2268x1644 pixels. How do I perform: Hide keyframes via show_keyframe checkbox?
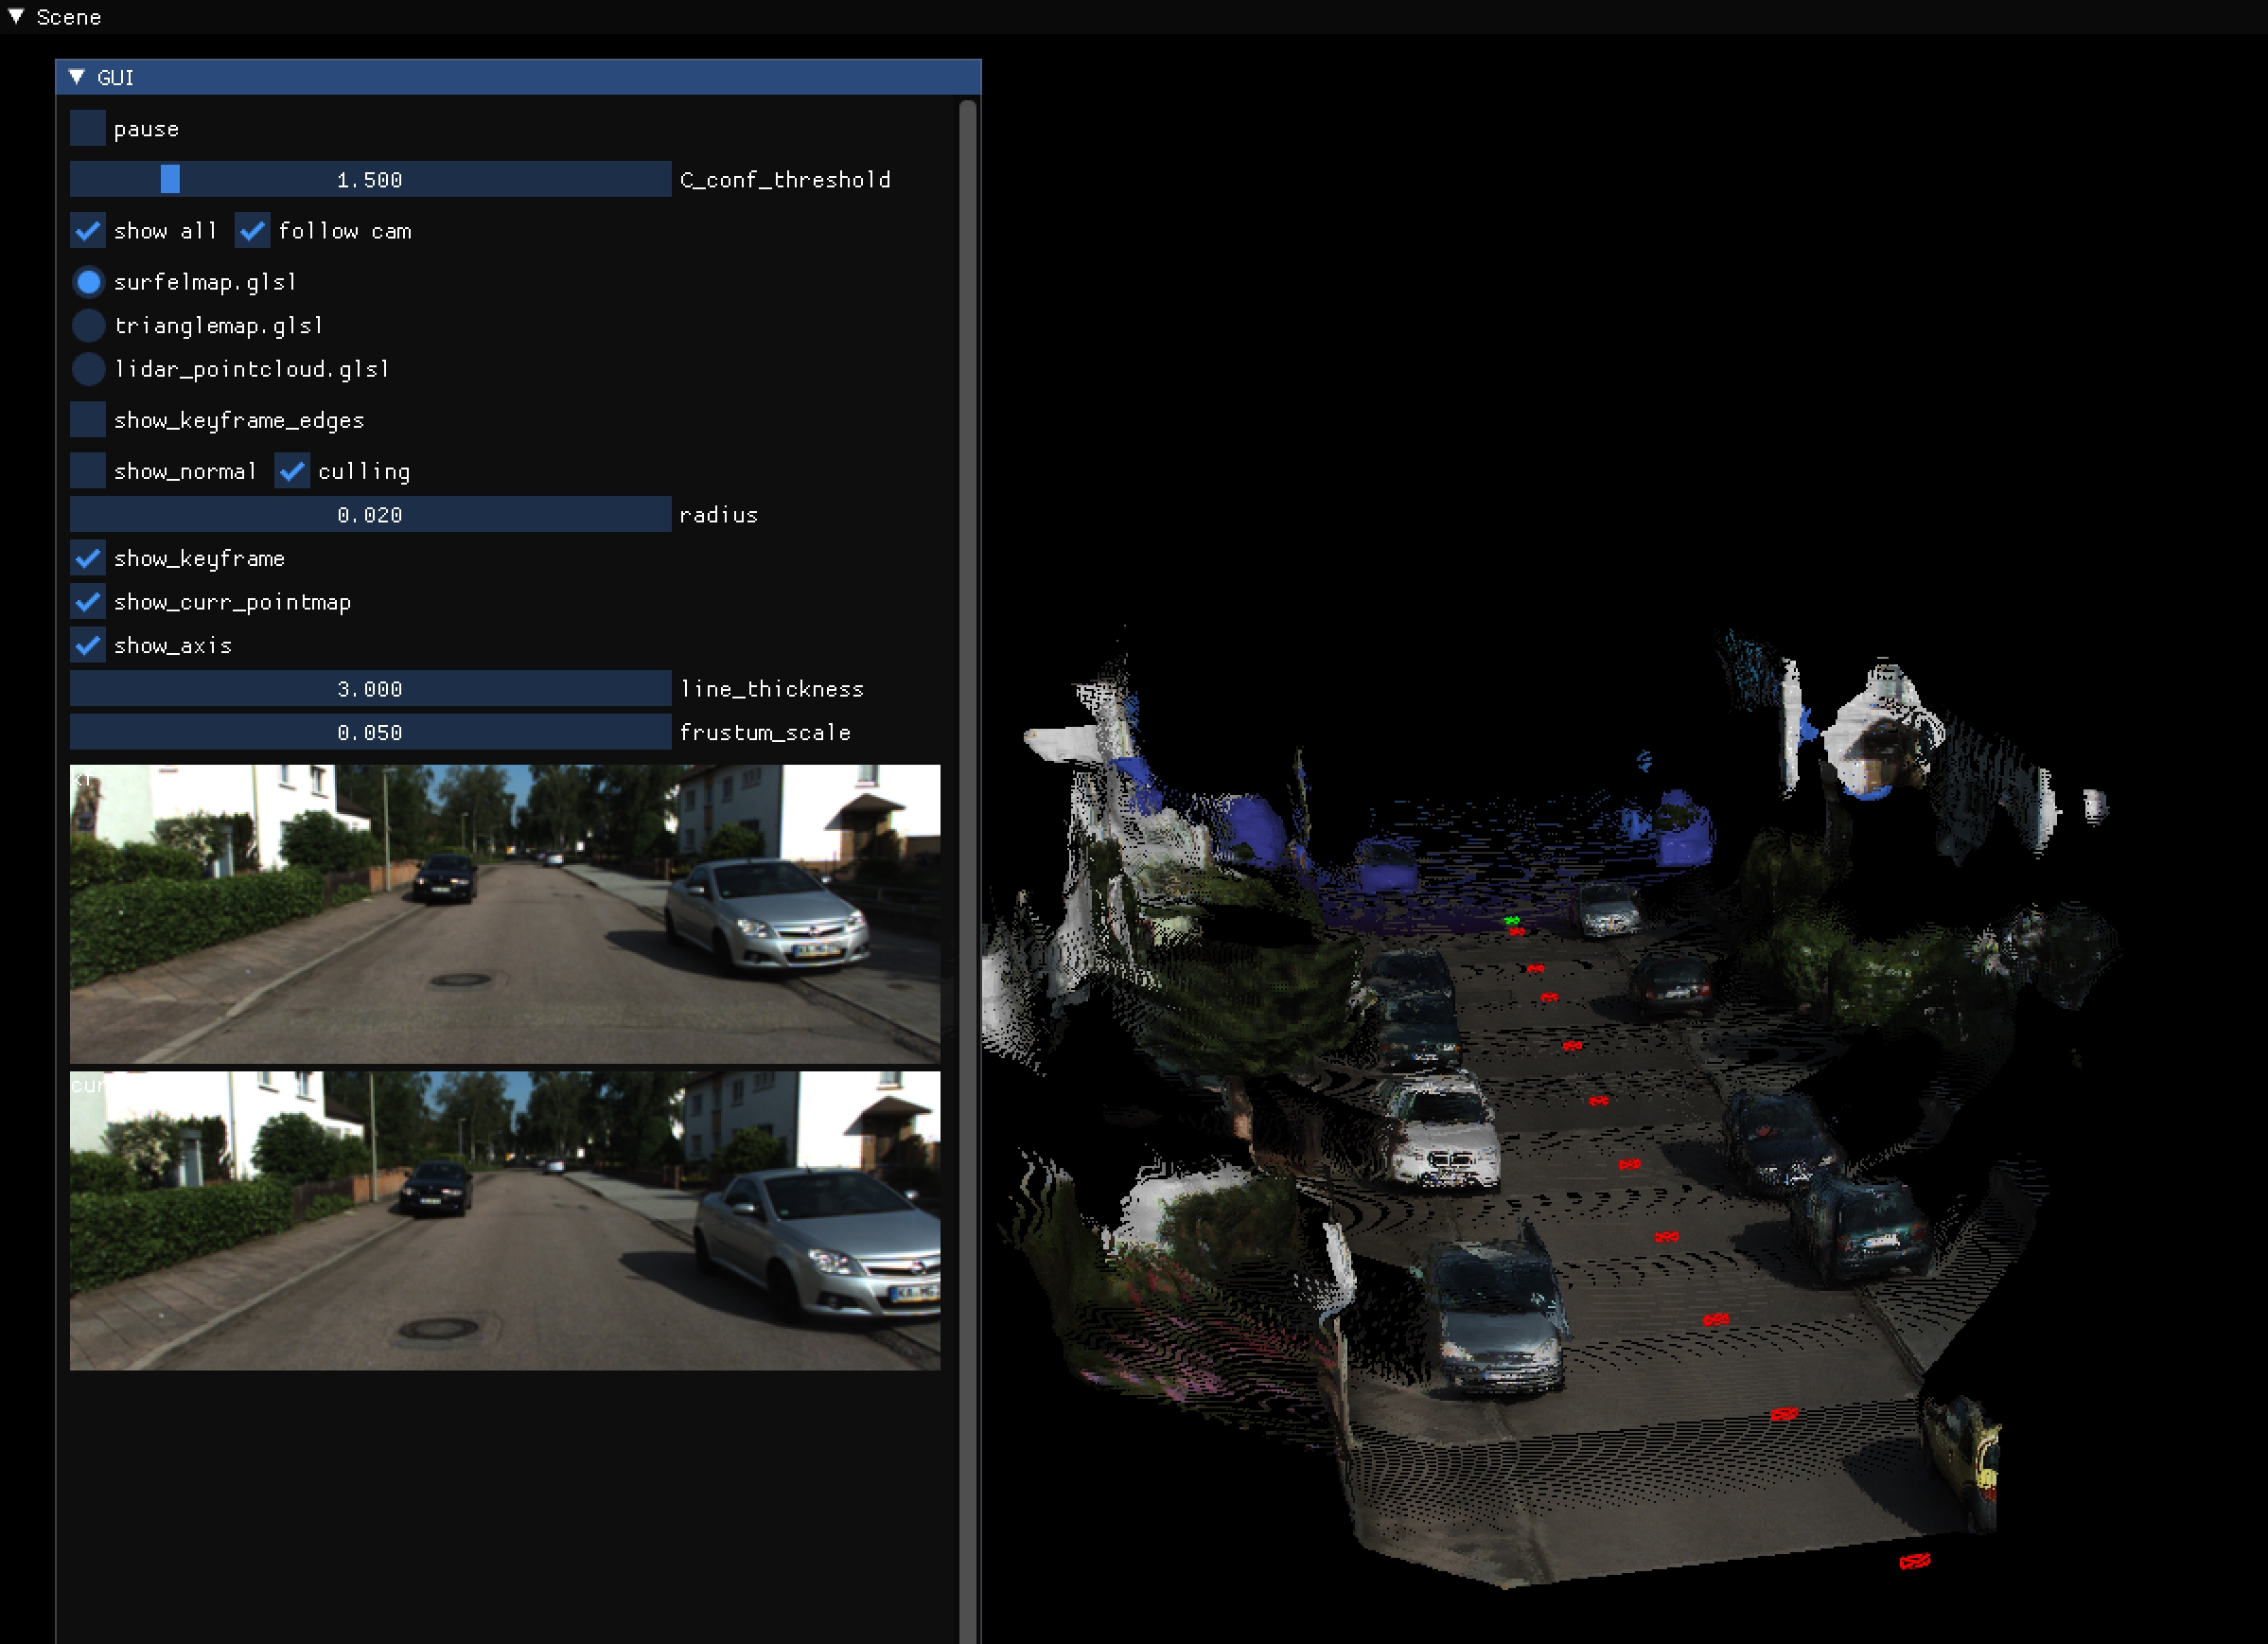88,558
